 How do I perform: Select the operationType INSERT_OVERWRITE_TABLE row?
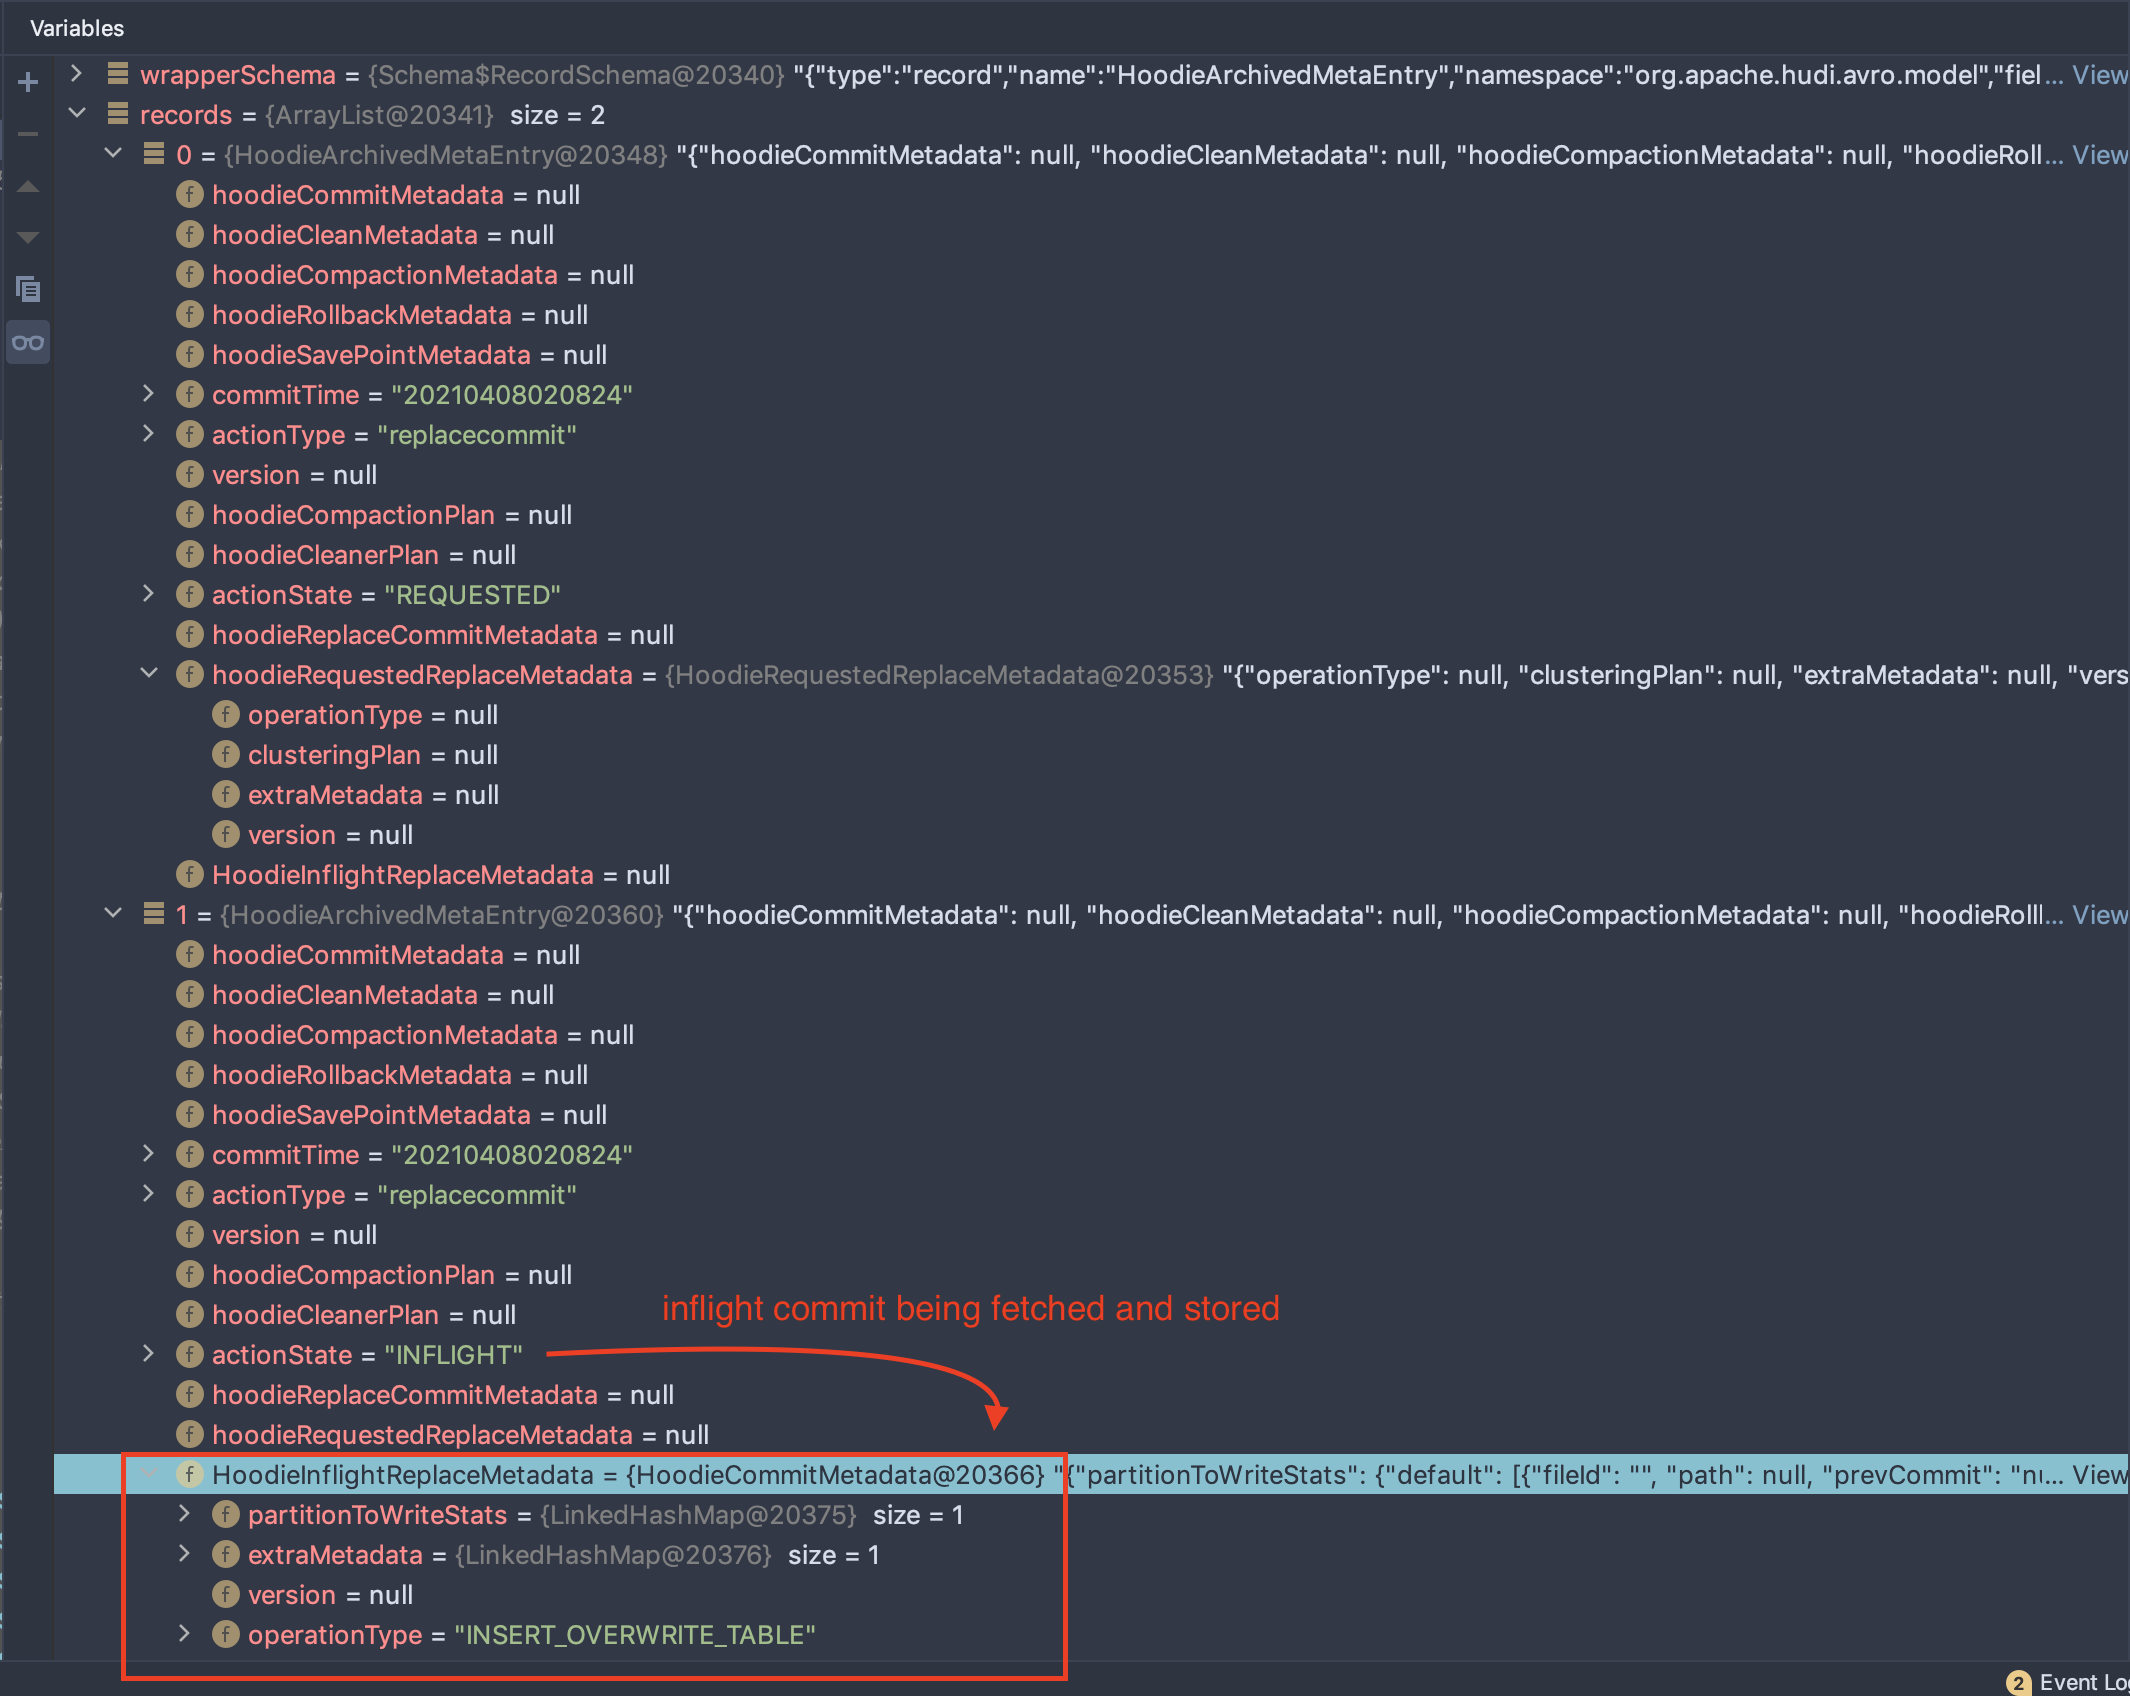530,1635
